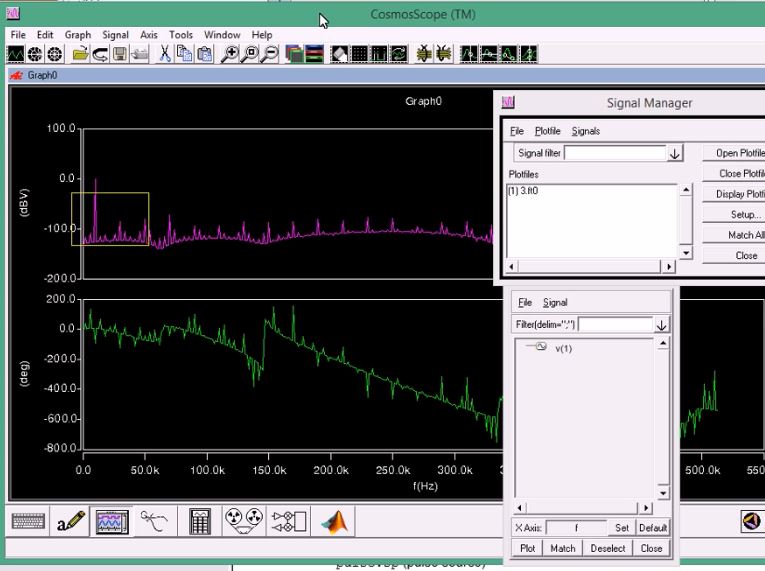
Task: Click the zoom out magnifier icon
Action: coord(268,54)
